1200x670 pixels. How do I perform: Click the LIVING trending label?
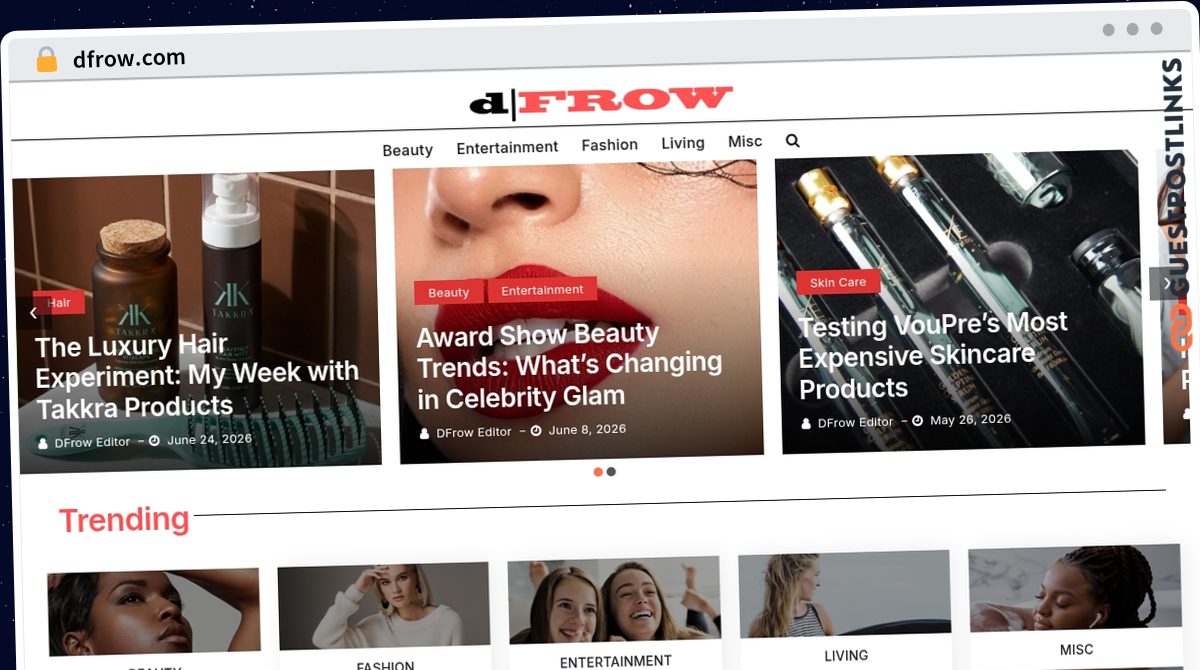click(x=846, y=655)
